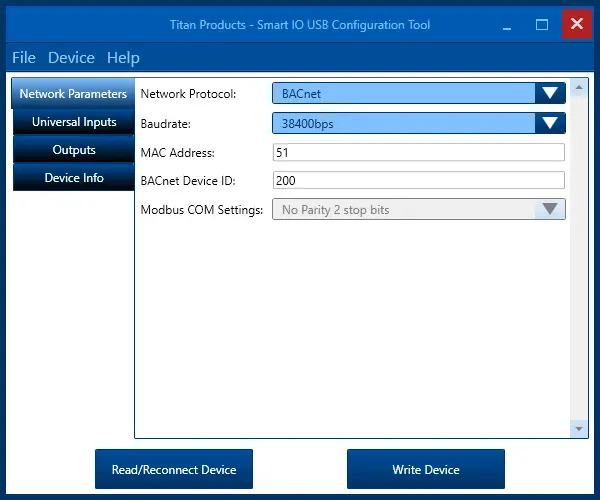Select the BACnet protocol combo box

[x=403, y=94]
